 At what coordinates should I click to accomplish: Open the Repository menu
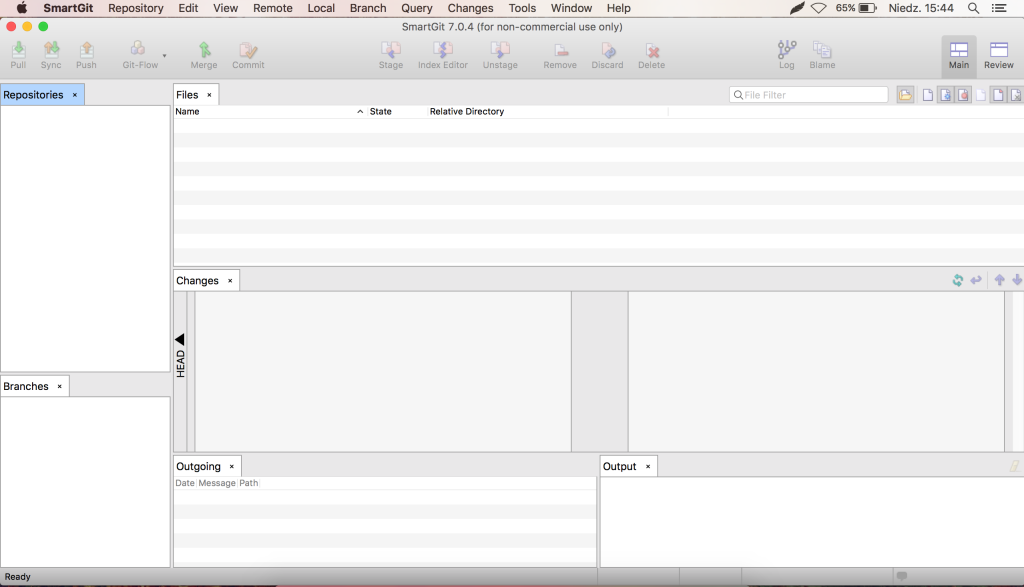tap(136, 8)
